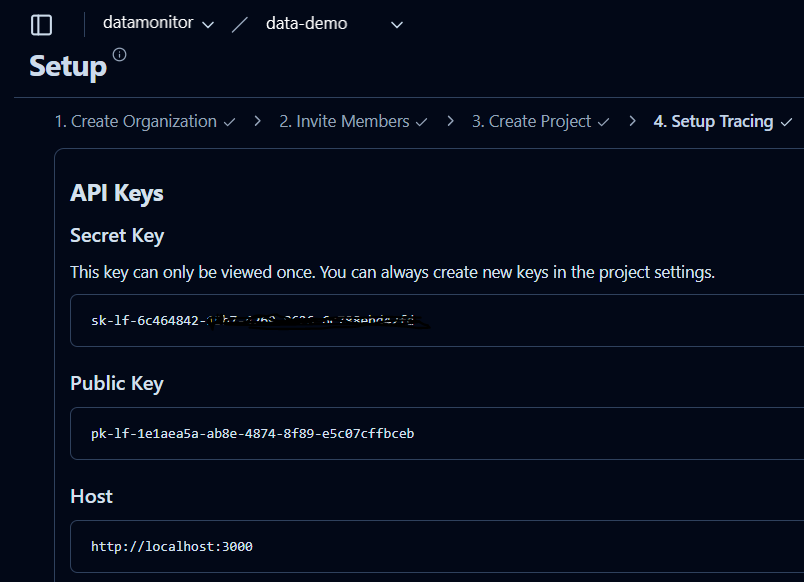Click checkmark beside Setup Tracing
804x582 pixels.
(x=786, y=122)
